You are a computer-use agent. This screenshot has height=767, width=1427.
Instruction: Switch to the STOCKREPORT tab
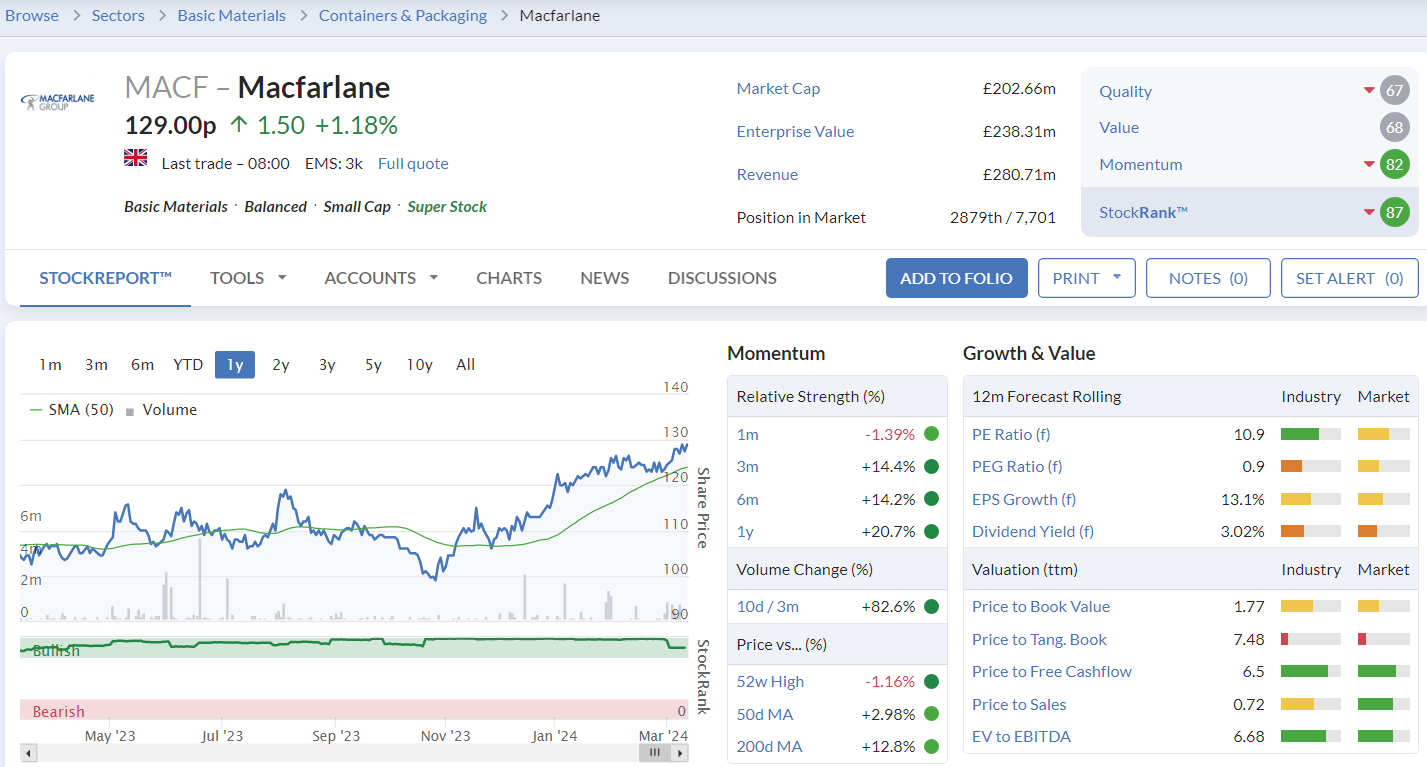pyautogui.click(x=106, y=278)
